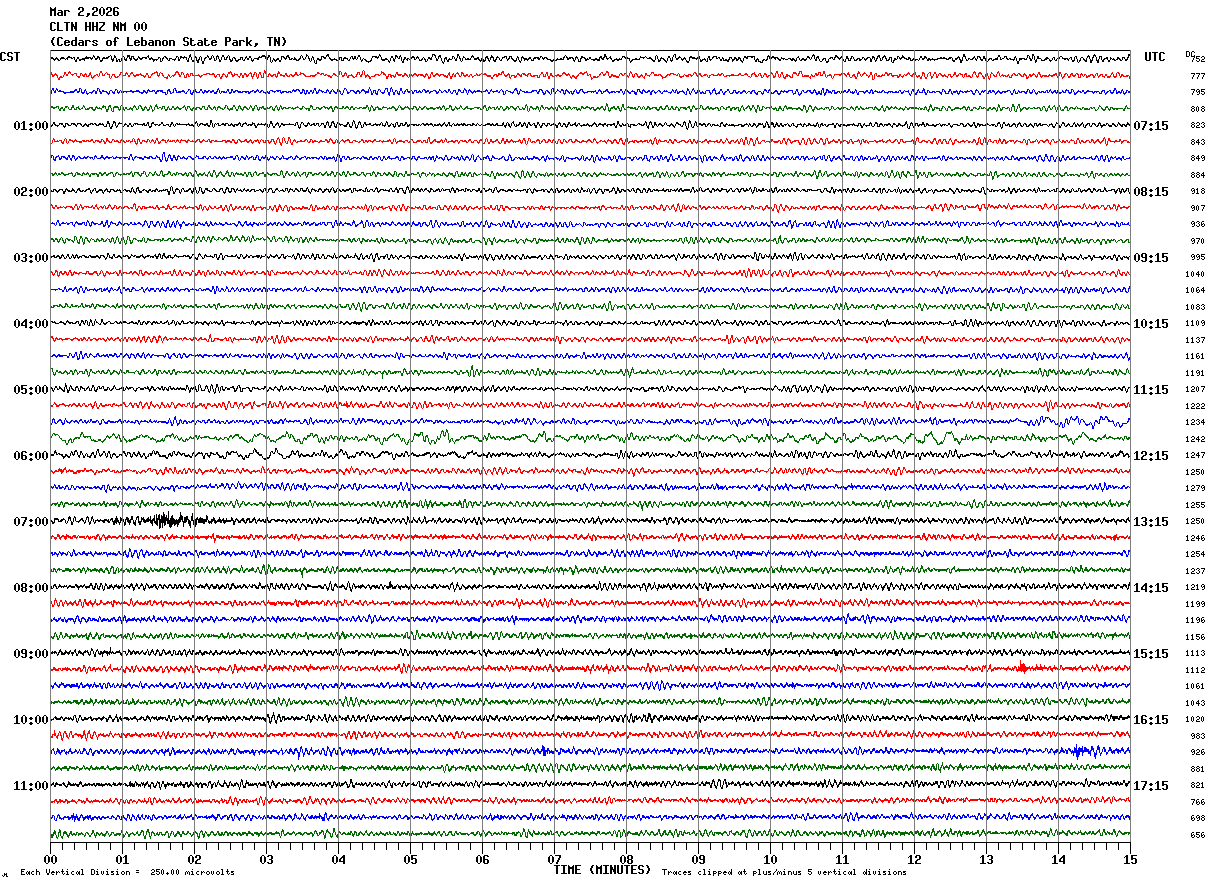Click minute tick '13' on time axis
Screen dimensions: 1210x886
pyautogui.click(x=987, y=859)
